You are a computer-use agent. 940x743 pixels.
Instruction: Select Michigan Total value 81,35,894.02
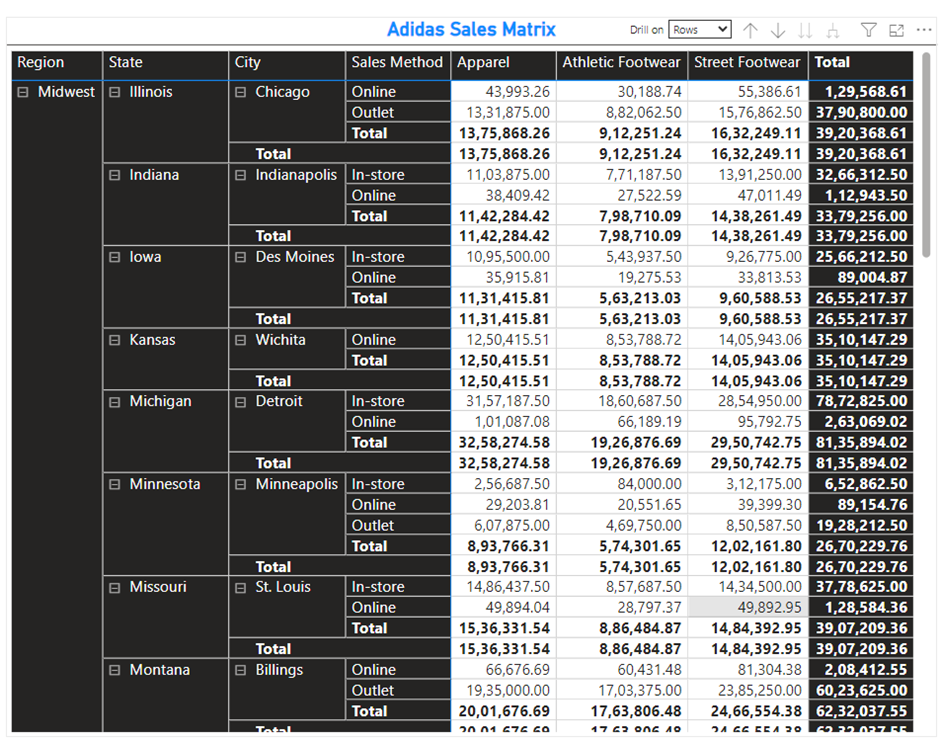point(861,464)
